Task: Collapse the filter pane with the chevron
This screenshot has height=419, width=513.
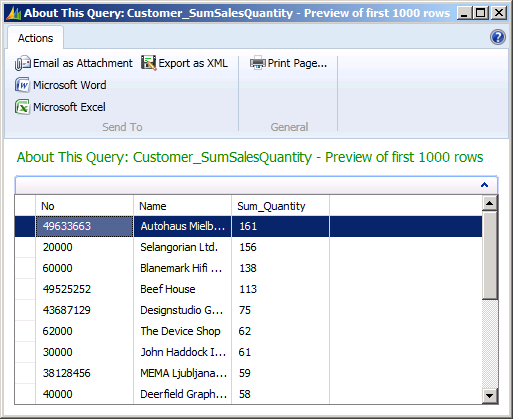Action: click(484, 185)
